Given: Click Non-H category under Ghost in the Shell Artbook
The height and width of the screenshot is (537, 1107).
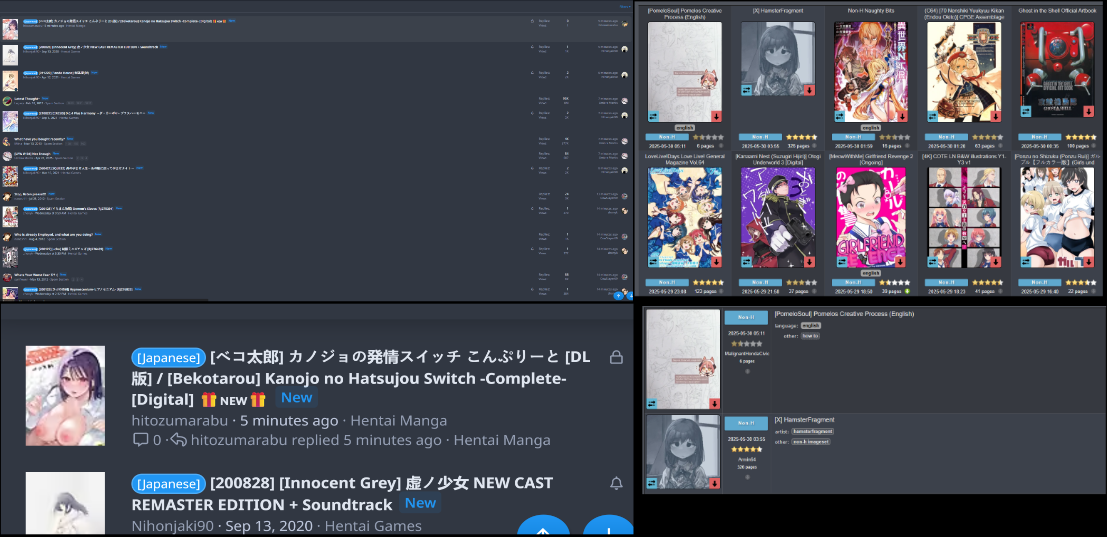Looking at the screenshot, I should click(x=1039, y=137).
